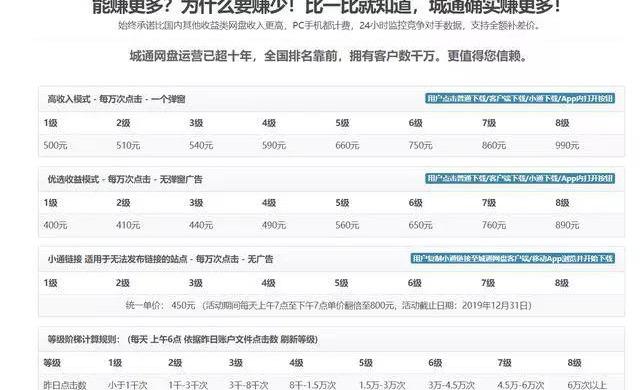The image size is (640, 390).
Task: Click 4级 in the 等级阶梯计算规则 table
Action: pyautogui.click(x=296, y=363)
